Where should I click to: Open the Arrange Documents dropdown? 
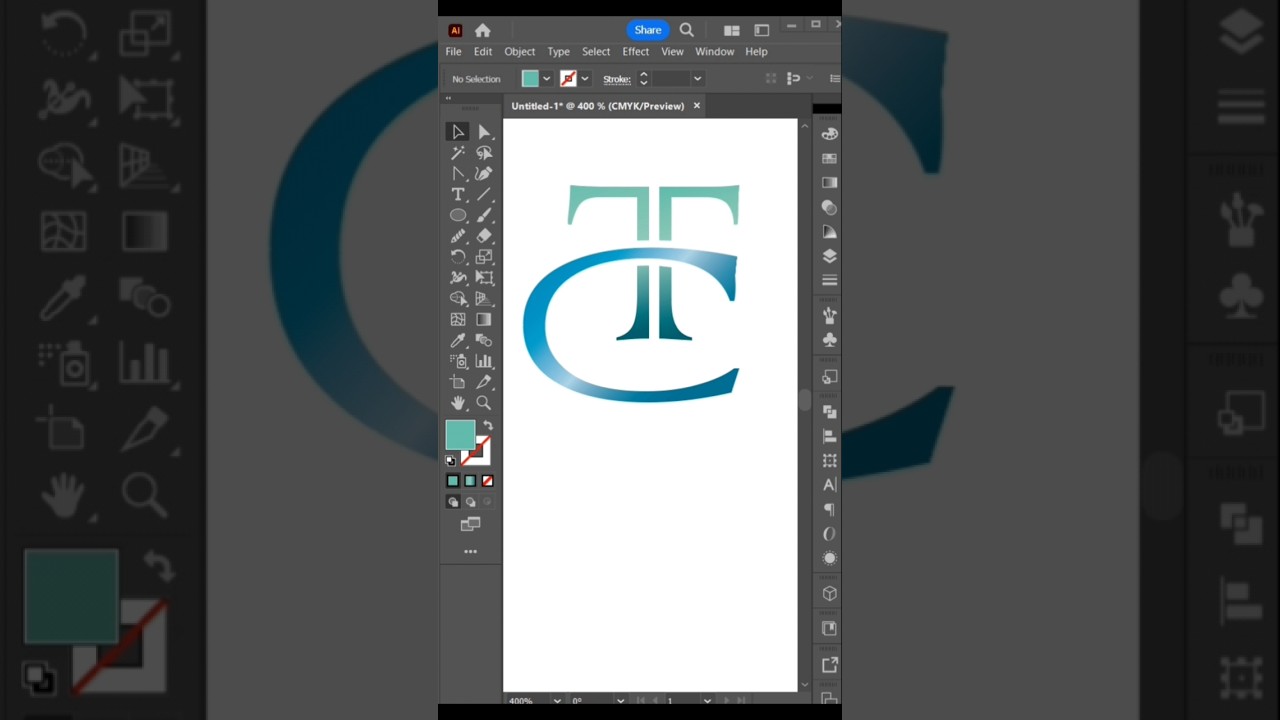click(732, 30)
